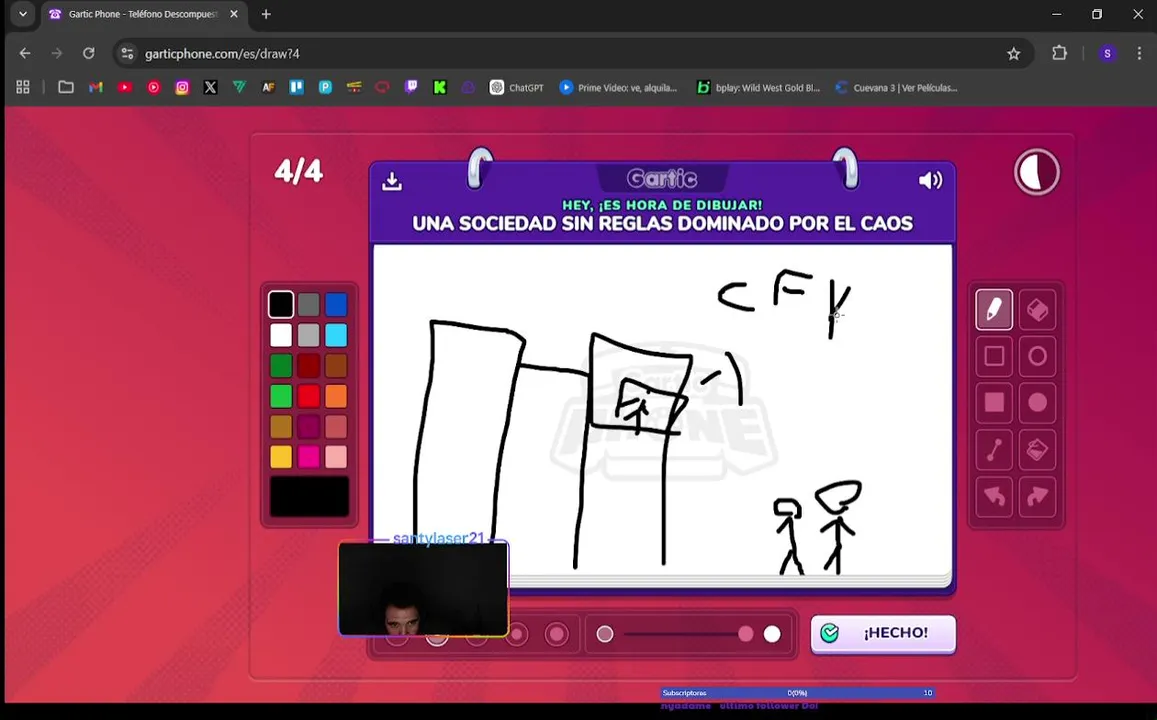View site information icon in address bar
This screenshot has width=1157, height=720.
coord(128,54)
